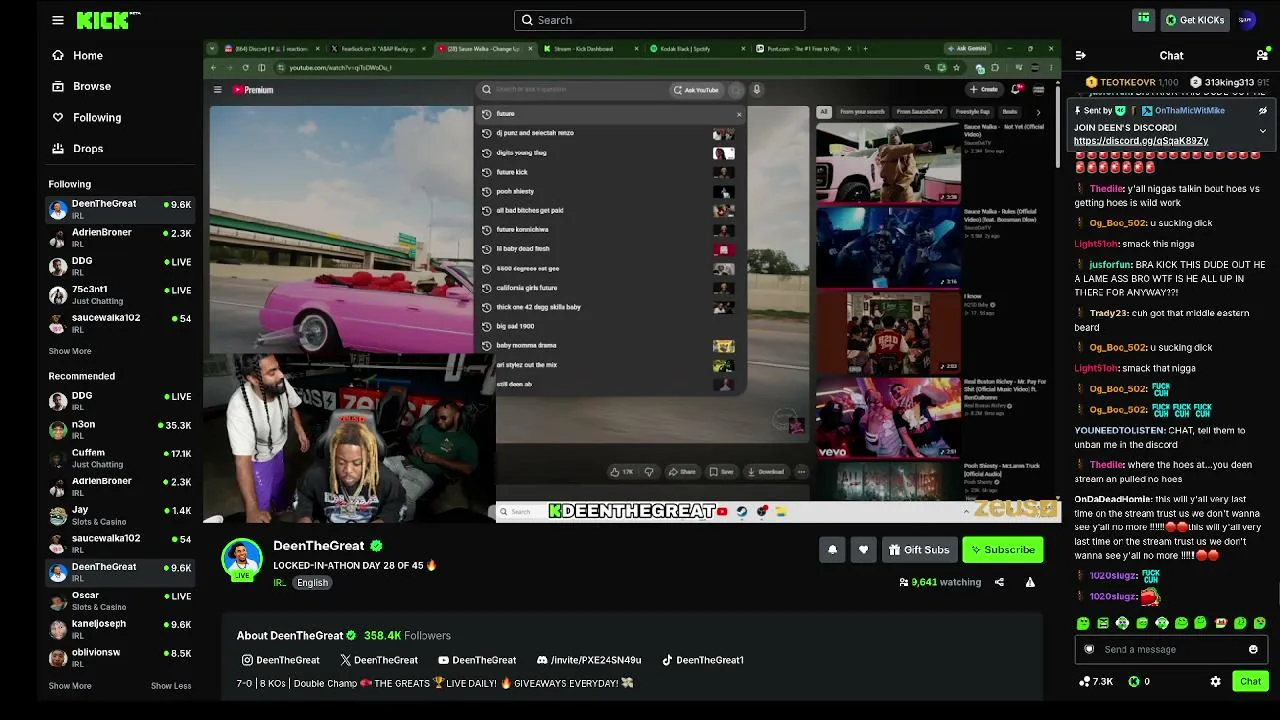Click the Gift Subs button
This screenshot has width=1280, height=720.
(919, 550)
